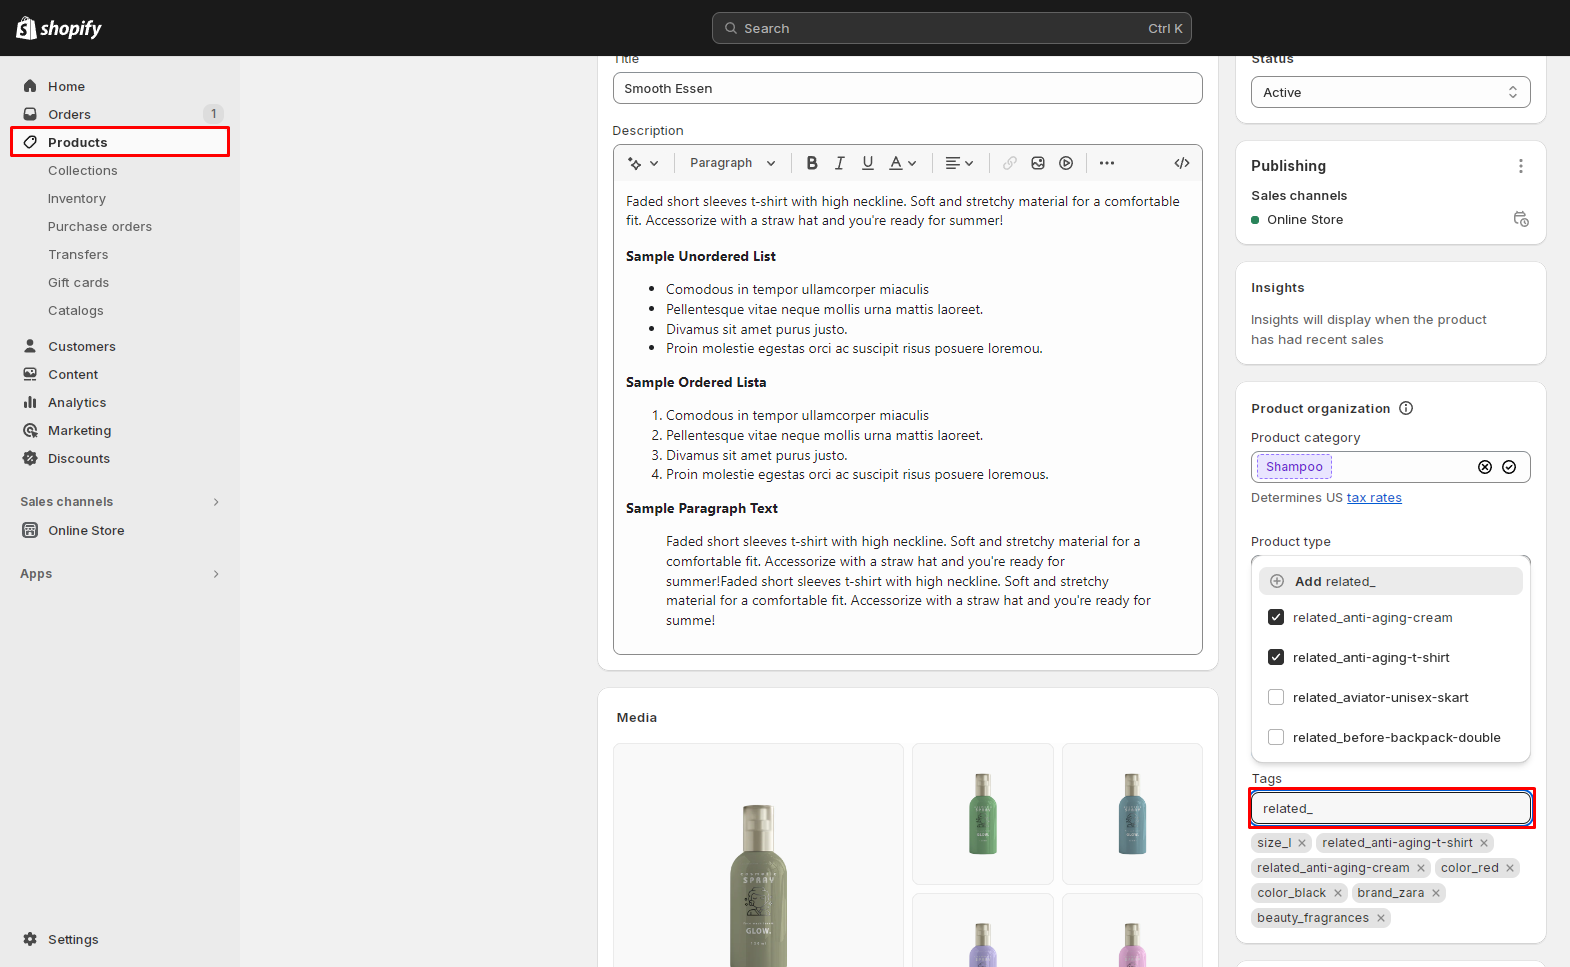Screen dimensions: 1570x967
Task: Click the Orders tray icon
Action: click(30, 114)
